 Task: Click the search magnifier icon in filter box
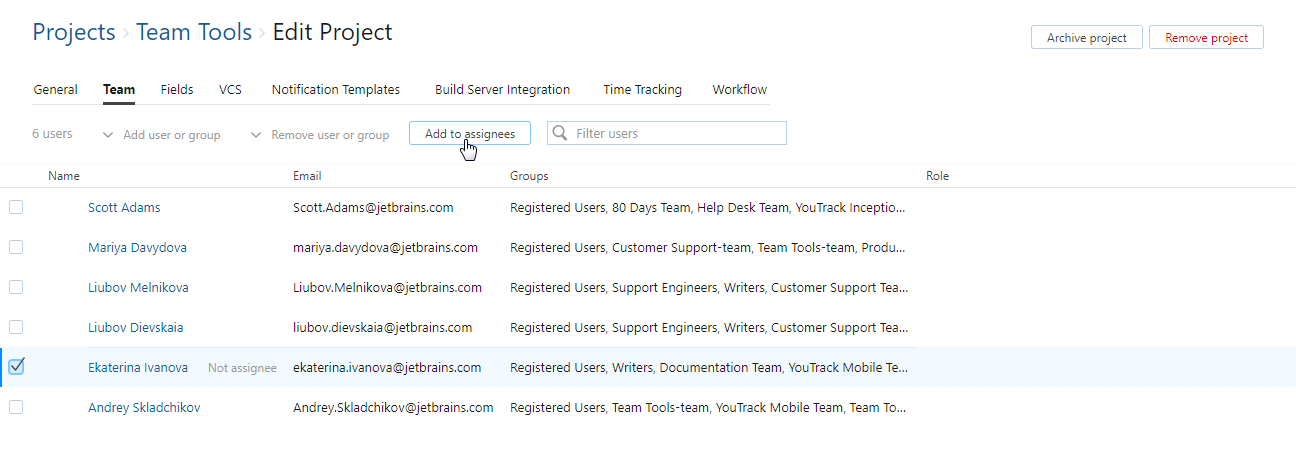pyautogui.click(x=560, y=133)
